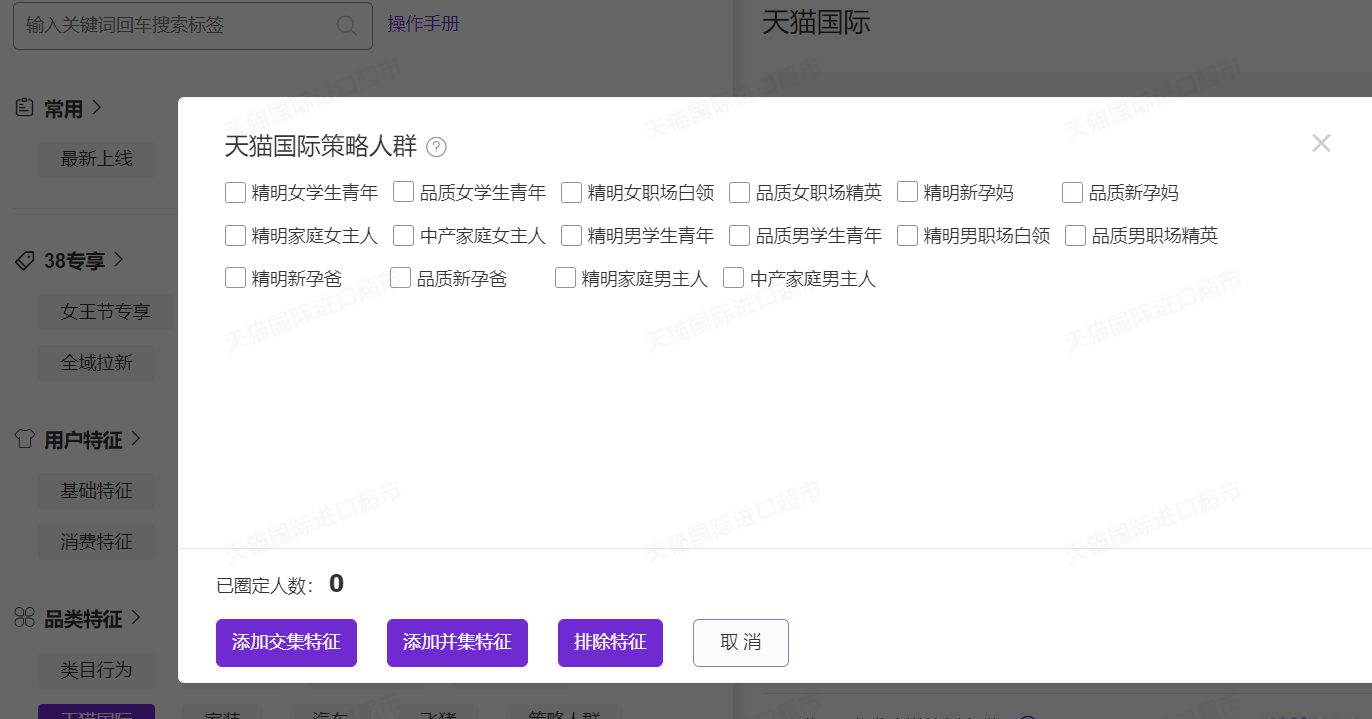Select 品质男职场精英 checkbox

1075,235
